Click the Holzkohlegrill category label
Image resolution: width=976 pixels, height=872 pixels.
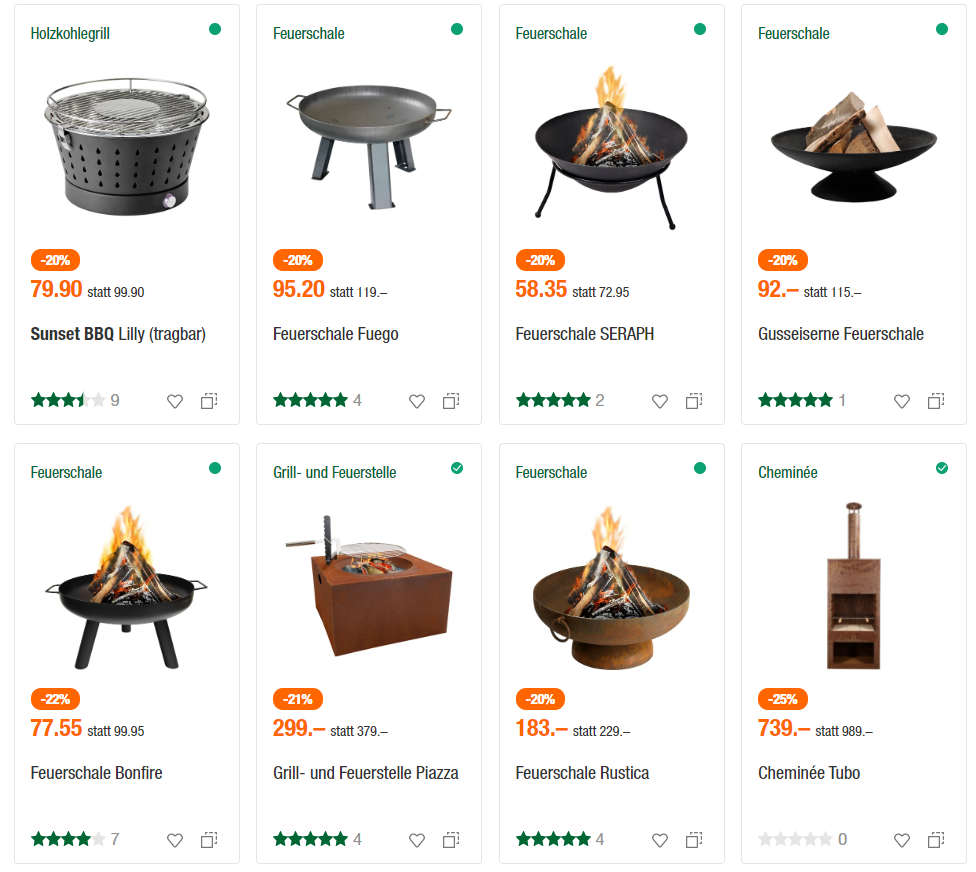pos(70,33)
